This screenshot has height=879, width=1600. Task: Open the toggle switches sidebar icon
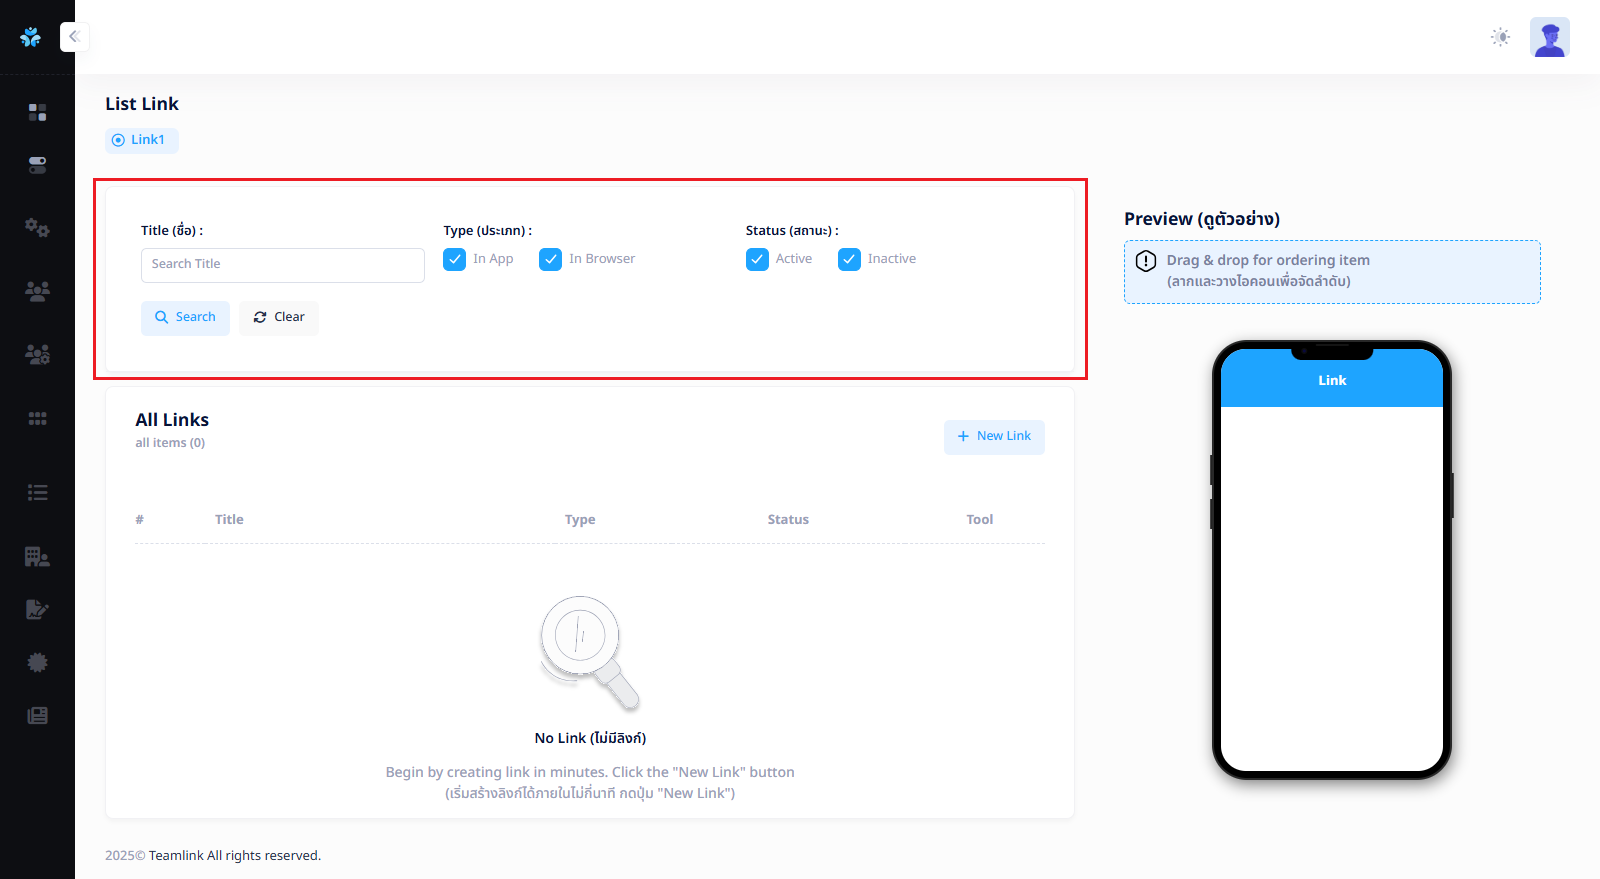37,165
